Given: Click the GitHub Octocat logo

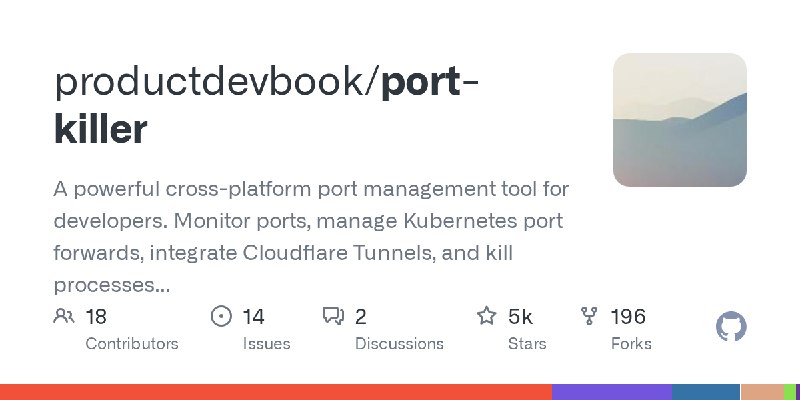Looking at the screenshot, I should click(x=731, y=327).
